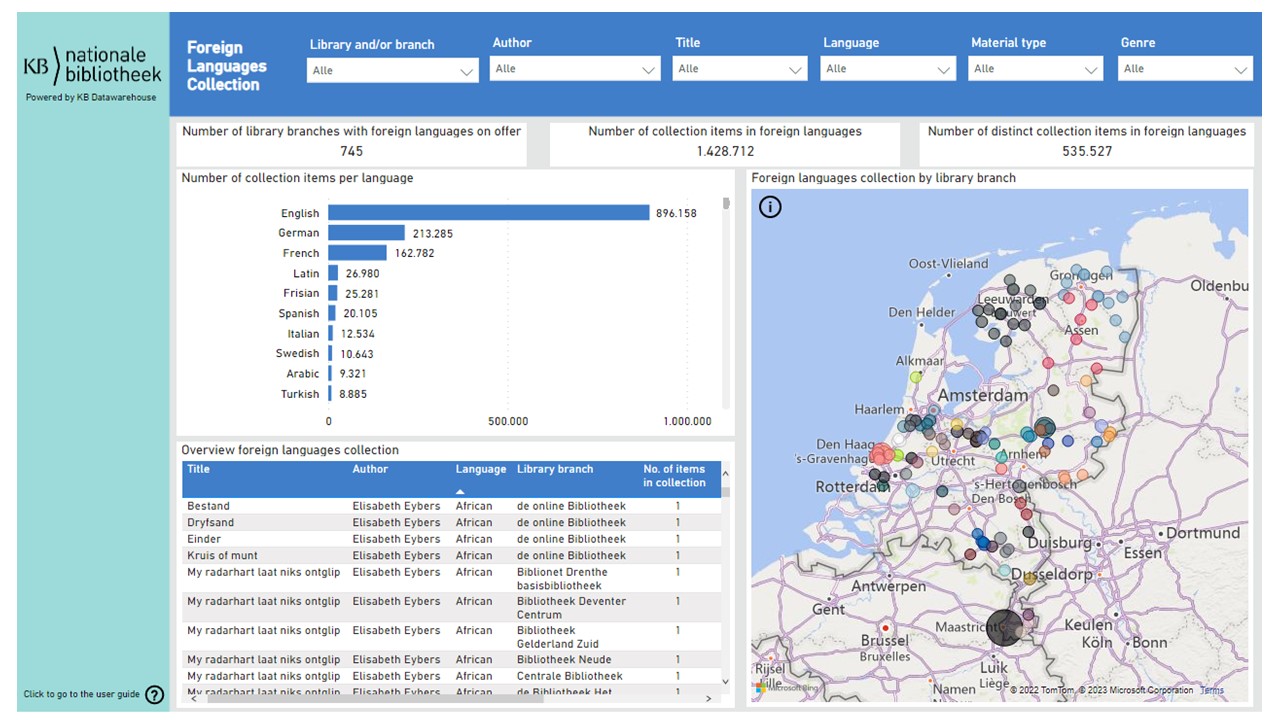Open the Title filter dropdown
The height and width of the screenshot is (720, 1280).
pyautogui.click(x=739, y=69)
